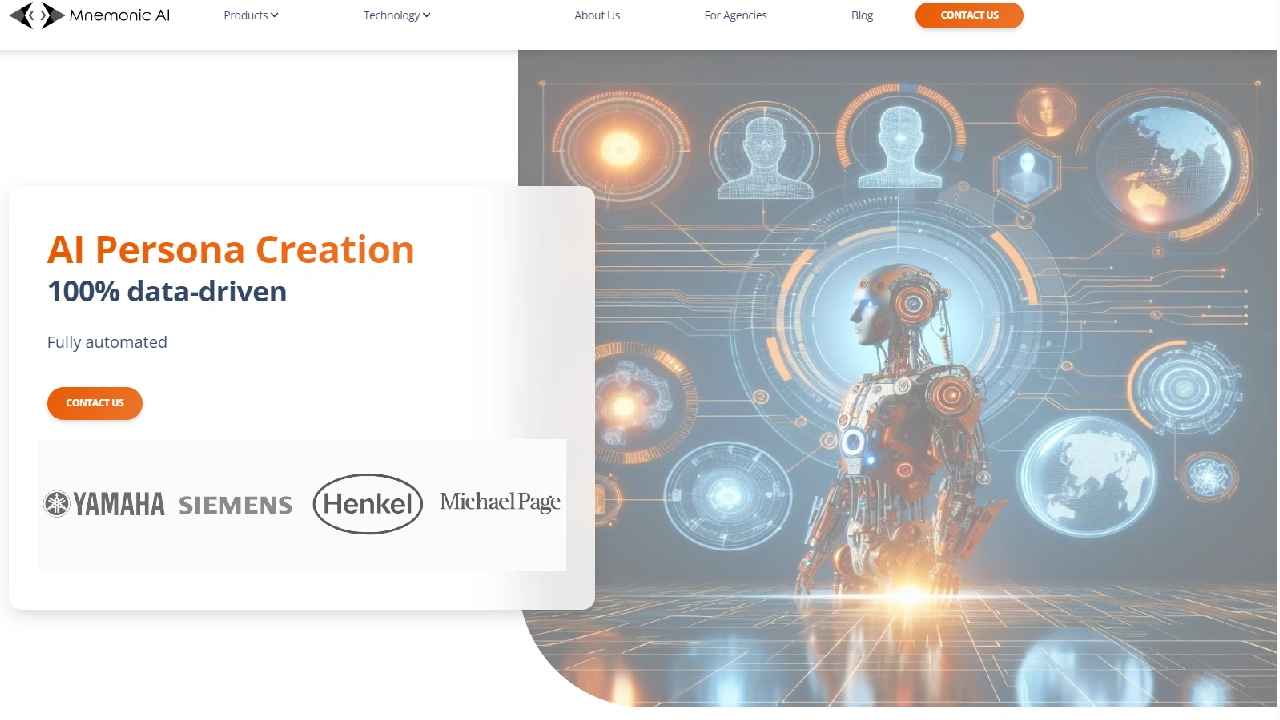The image size is (1280, 720).
Task: Click the AI Persona Creation heading
Action: [x=230, y=250]
